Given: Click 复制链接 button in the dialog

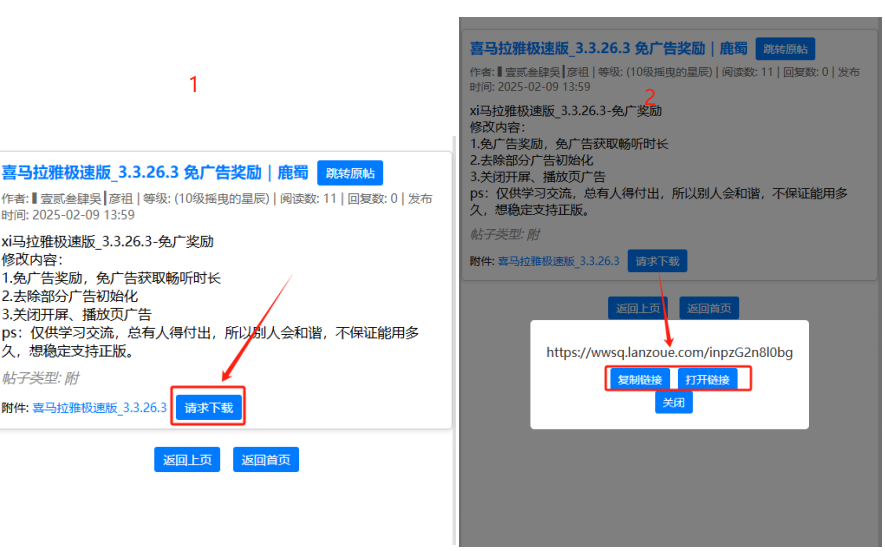Looking at the screenshot, I should [x=639, y=379].
